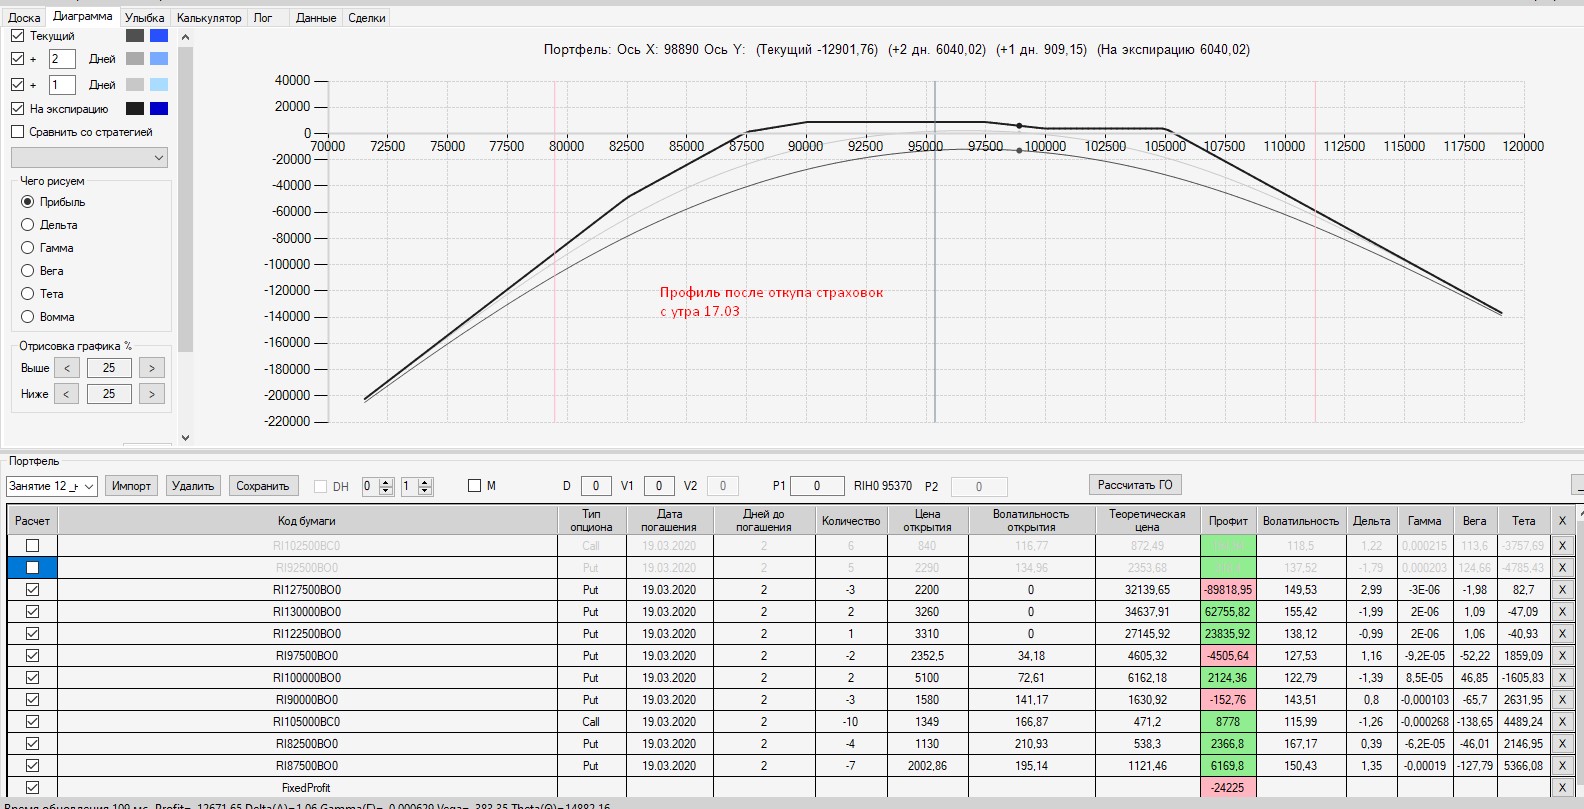Switch to the 'Данные' tab
Image resolution: width=1584 pixels, height=809 pixels.
click(x=316, y=18)
